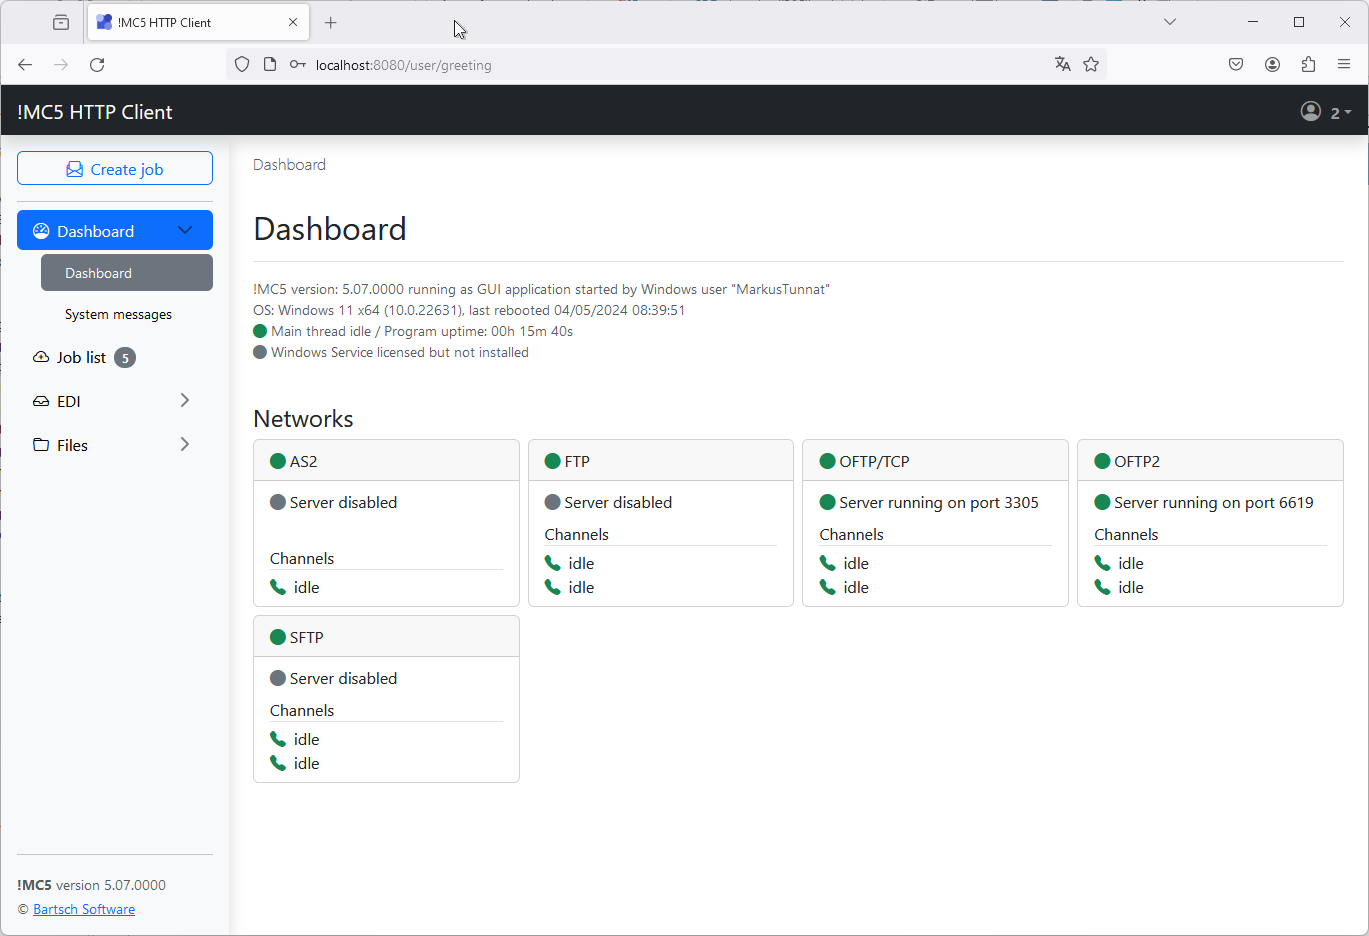
Task: Click the second OFTP/TCP idle phone icon
Action: point(828,587)
